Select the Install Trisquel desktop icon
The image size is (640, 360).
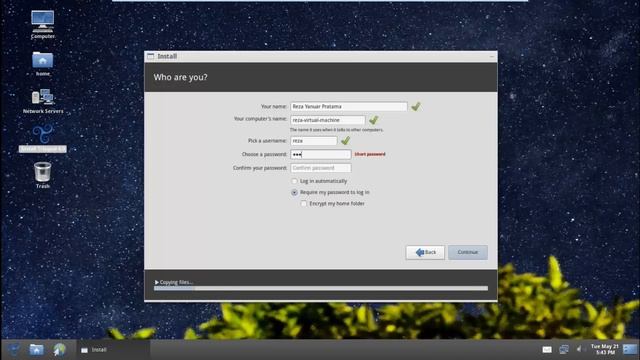pyautogui.click(x=42, y=139)
